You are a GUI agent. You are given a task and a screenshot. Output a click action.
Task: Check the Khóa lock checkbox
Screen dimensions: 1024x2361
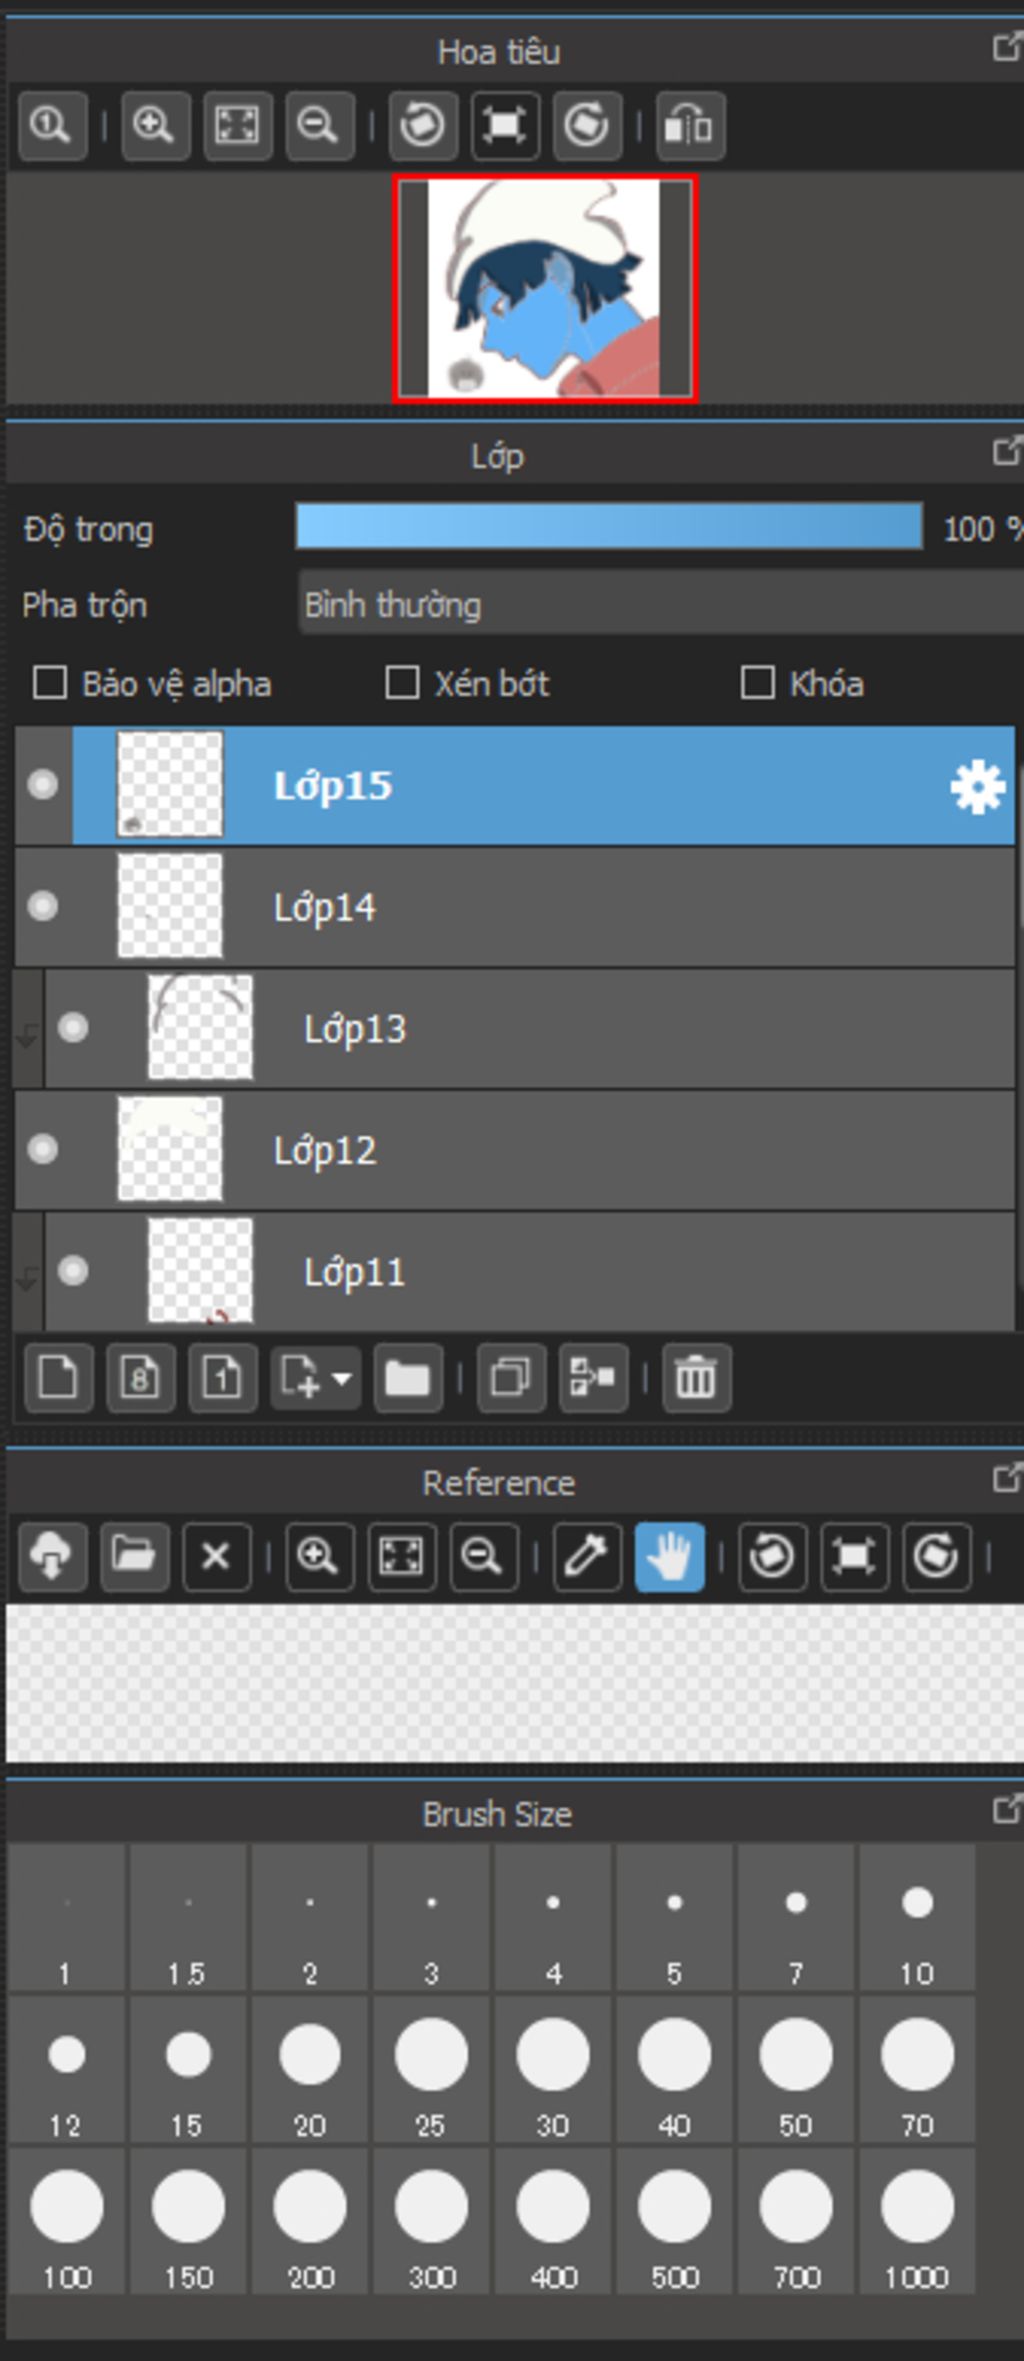tap(757, 684)
